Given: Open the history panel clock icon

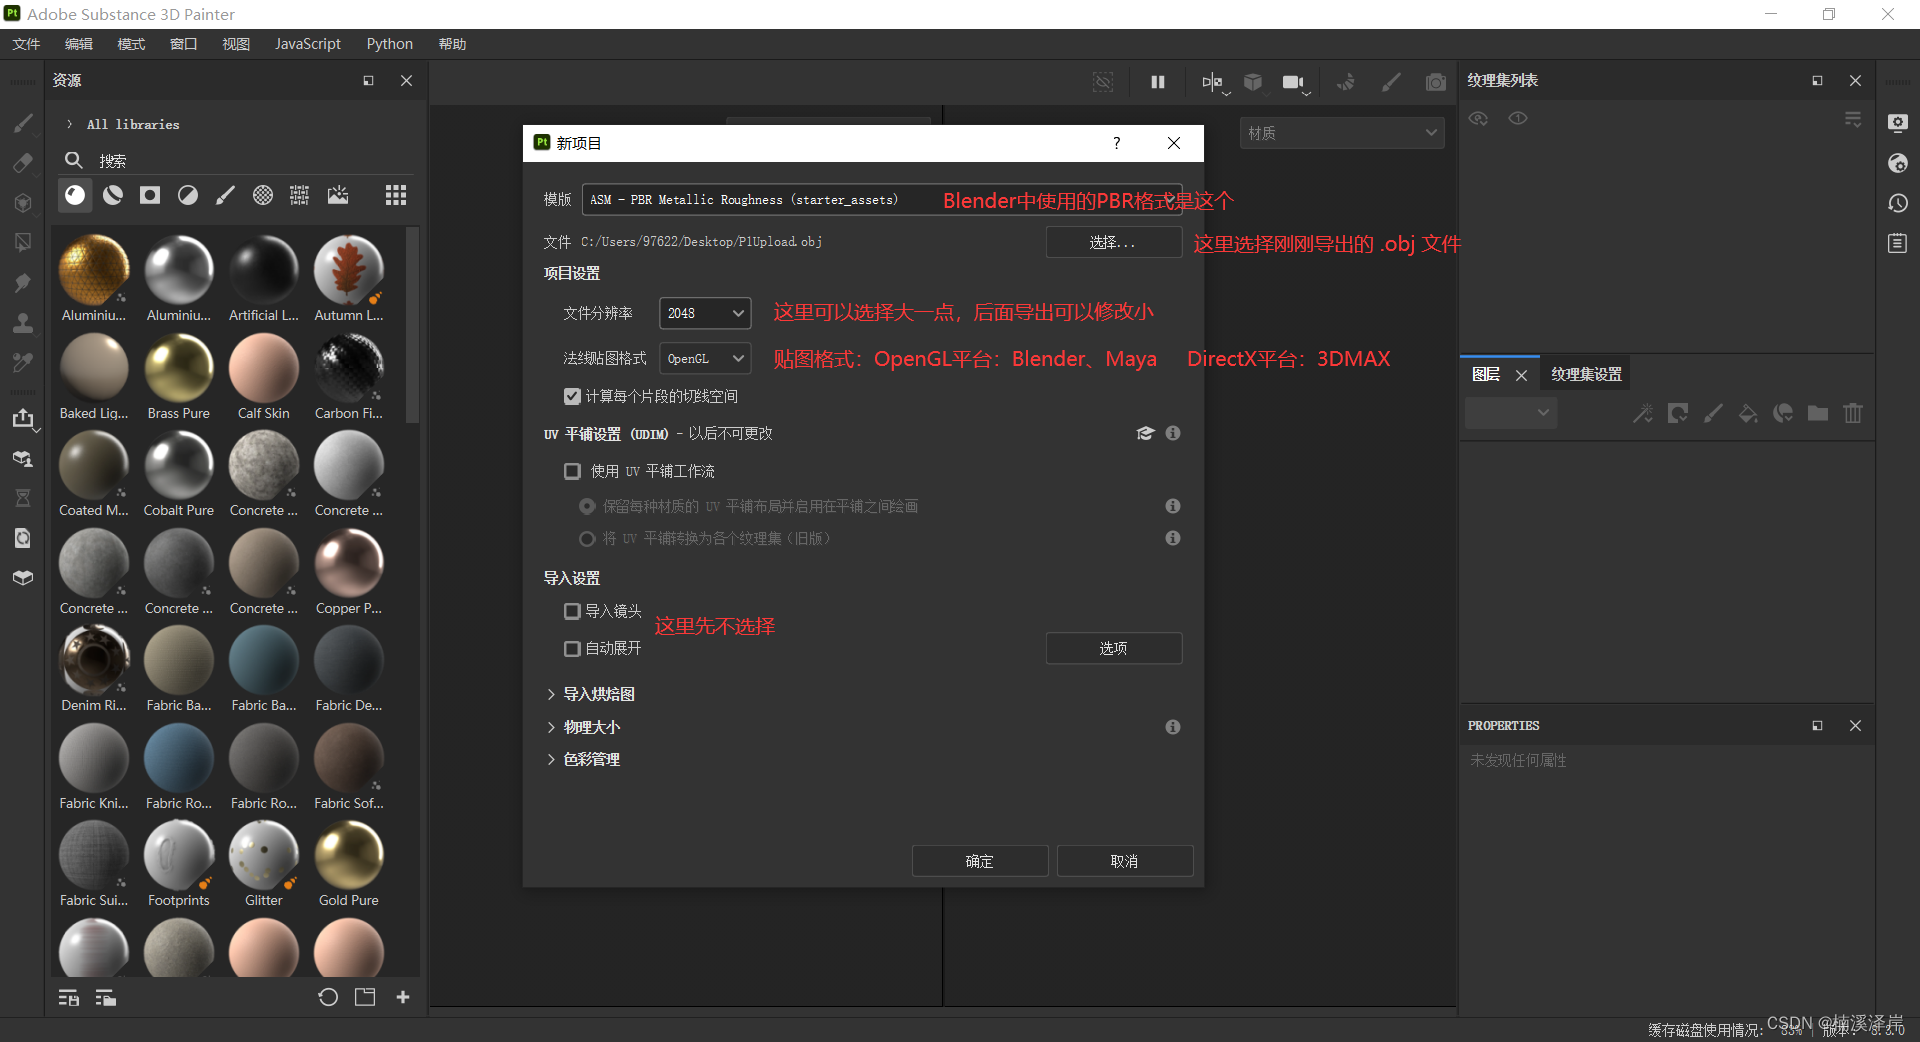Looking at the screenshot, I should [x=1898, y=203].
